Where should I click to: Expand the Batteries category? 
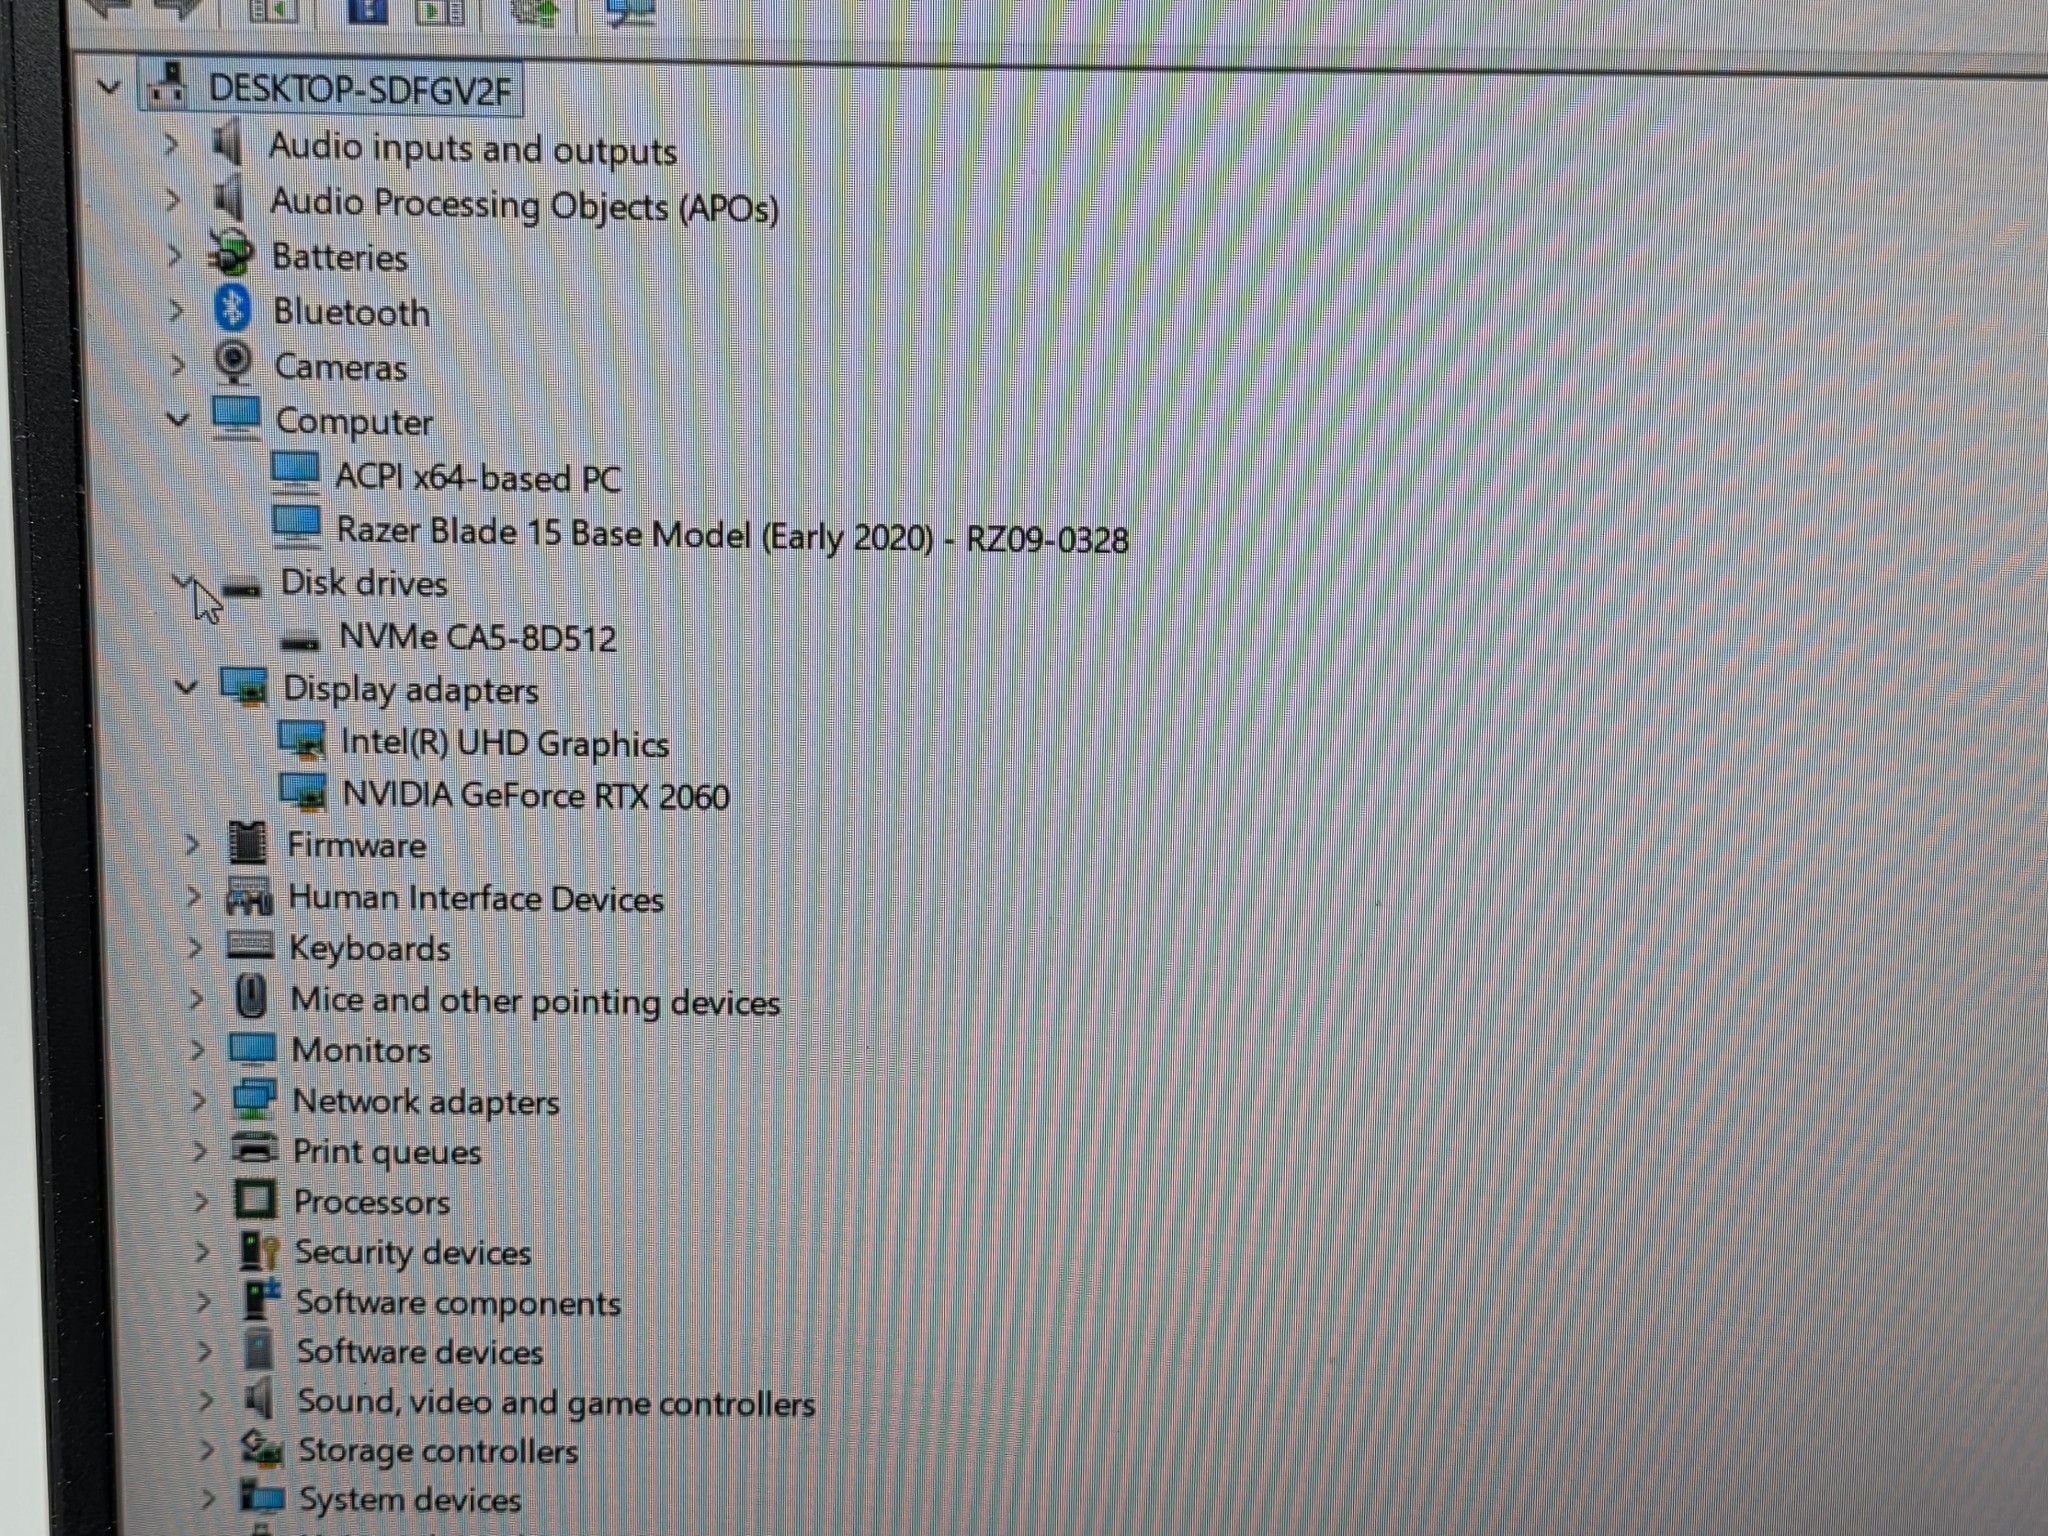[174, 255]
